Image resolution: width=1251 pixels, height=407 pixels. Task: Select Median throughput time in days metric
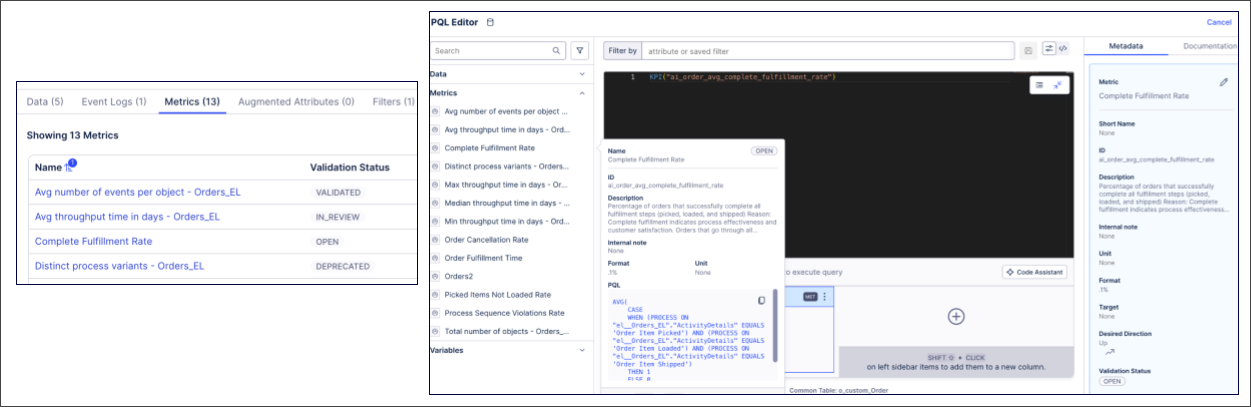pos(507,203)
